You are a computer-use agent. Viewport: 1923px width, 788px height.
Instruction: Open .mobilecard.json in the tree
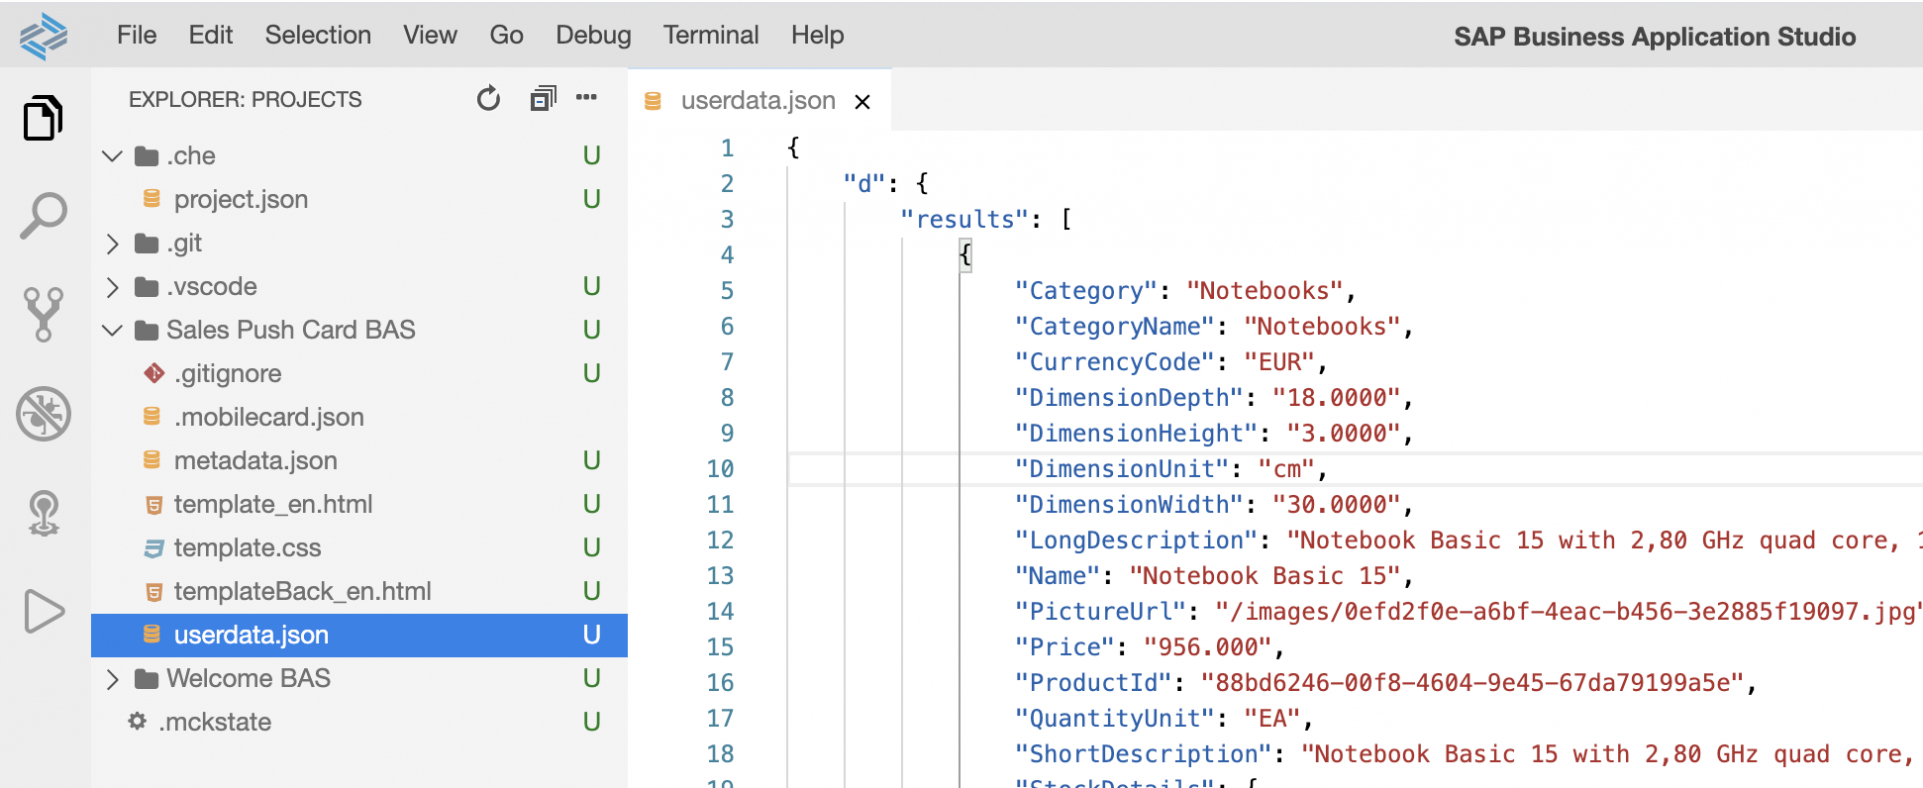point(269,417)
